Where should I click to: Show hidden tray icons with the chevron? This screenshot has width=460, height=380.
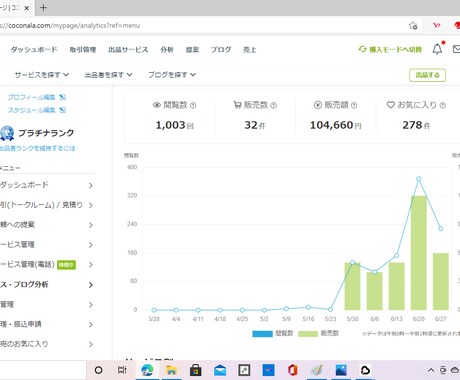click(x=431, y=370)
